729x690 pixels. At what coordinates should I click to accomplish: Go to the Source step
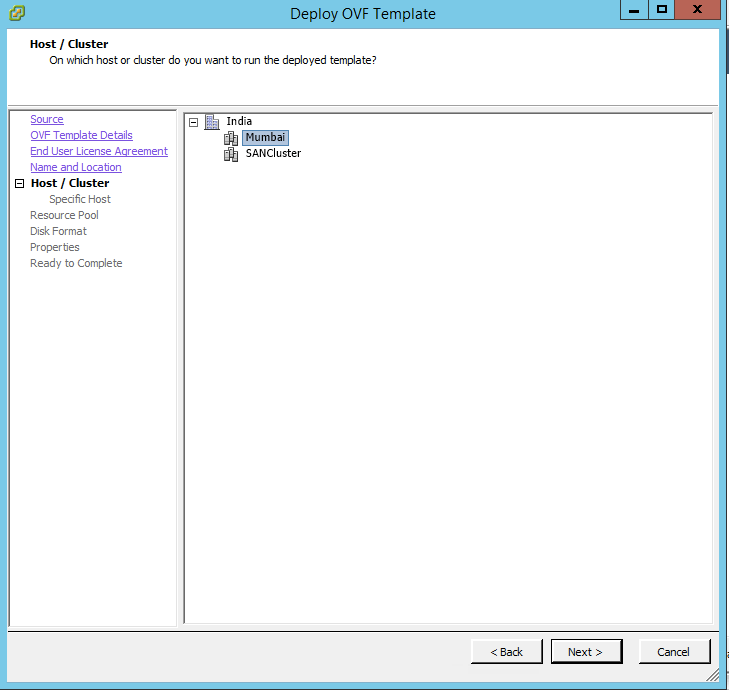(x=46, y=119)
